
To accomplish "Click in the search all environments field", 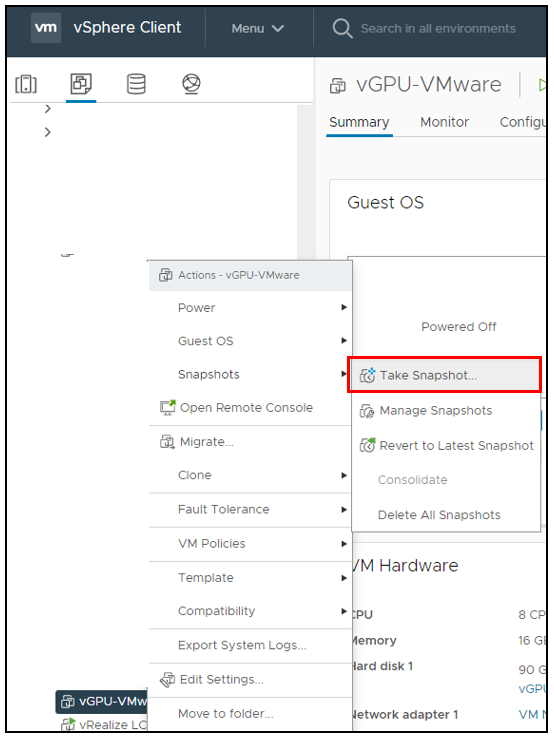I will [438, 29].
